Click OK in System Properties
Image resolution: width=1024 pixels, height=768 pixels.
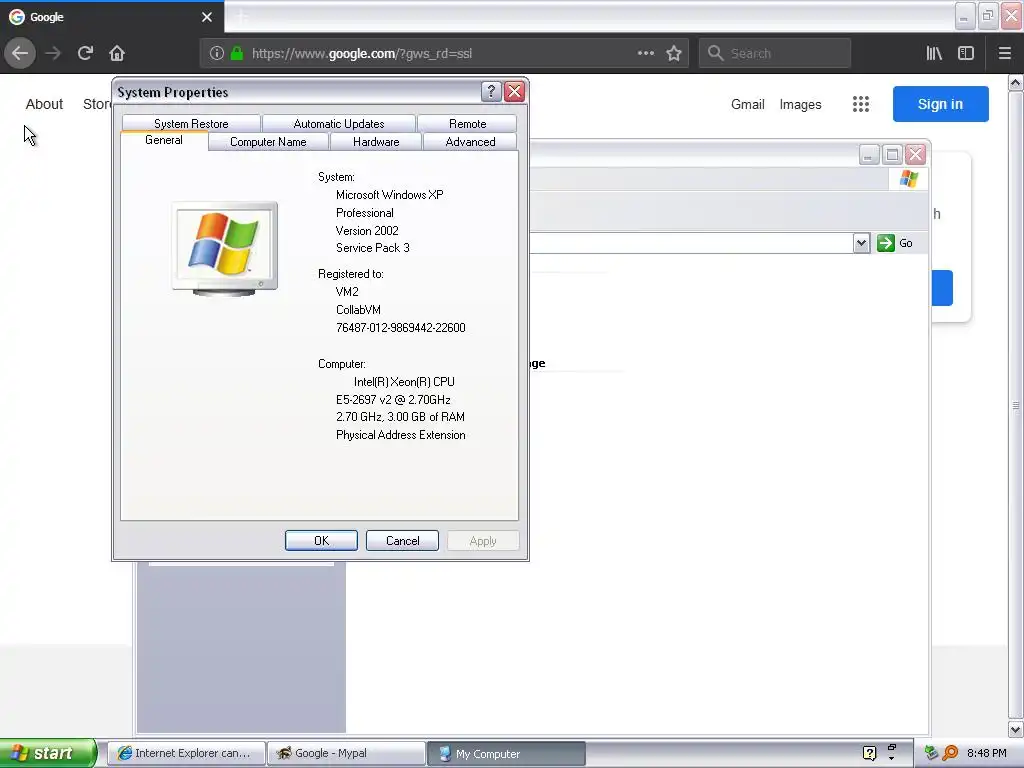[321, 541]
